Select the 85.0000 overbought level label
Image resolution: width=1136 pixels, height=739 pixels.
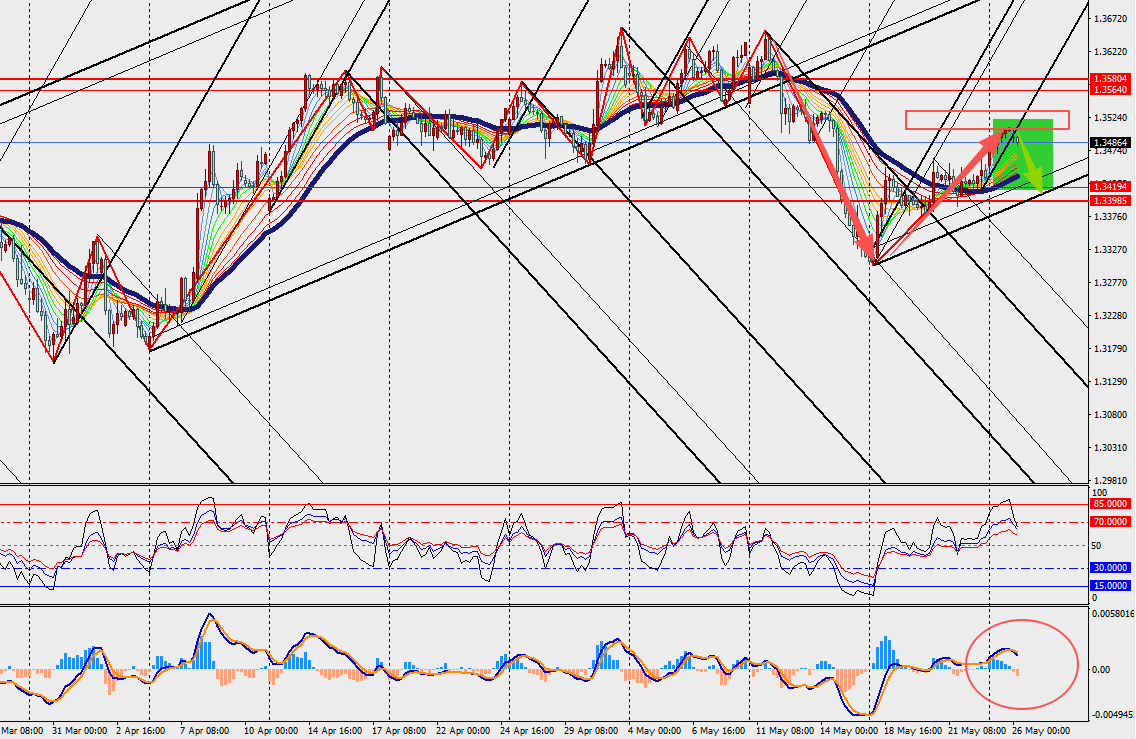tap(1110, 504)
